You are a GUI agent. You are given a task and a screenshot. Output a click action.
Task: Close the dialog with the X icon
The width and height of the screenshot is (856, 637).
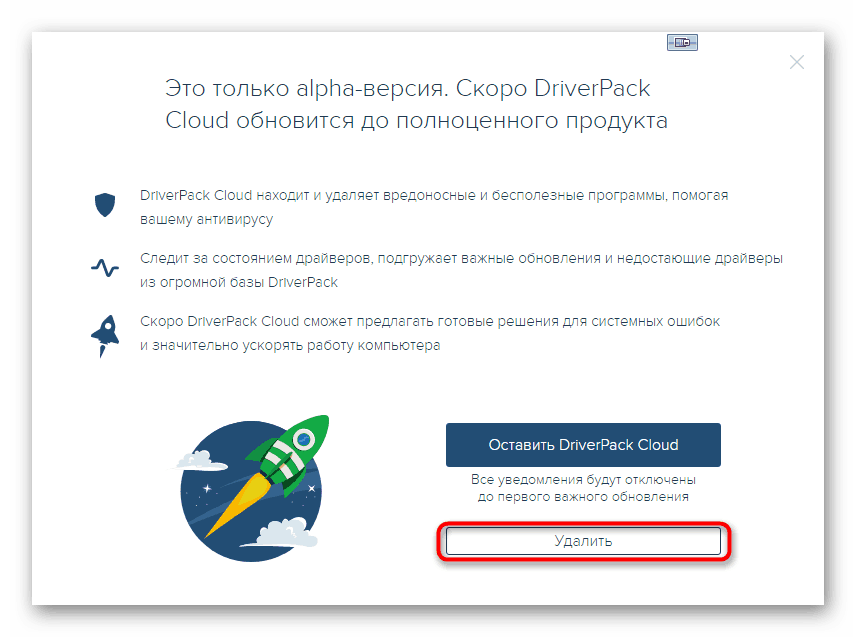796,62
